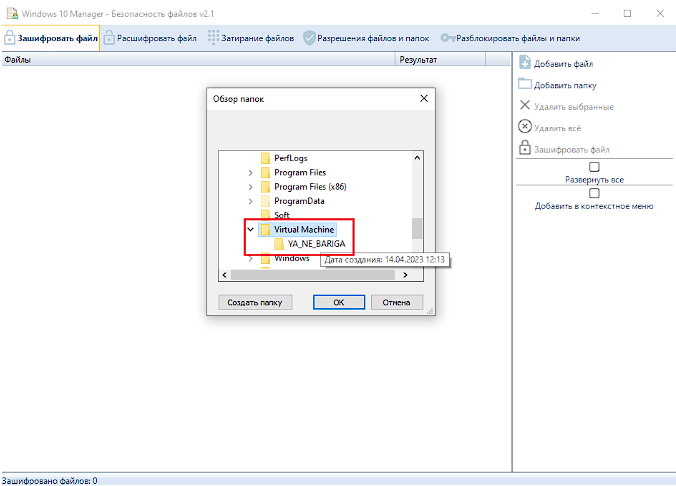Close the Обзор папок dialog
This screenshot has height=486, width=676.
point(424,99)
